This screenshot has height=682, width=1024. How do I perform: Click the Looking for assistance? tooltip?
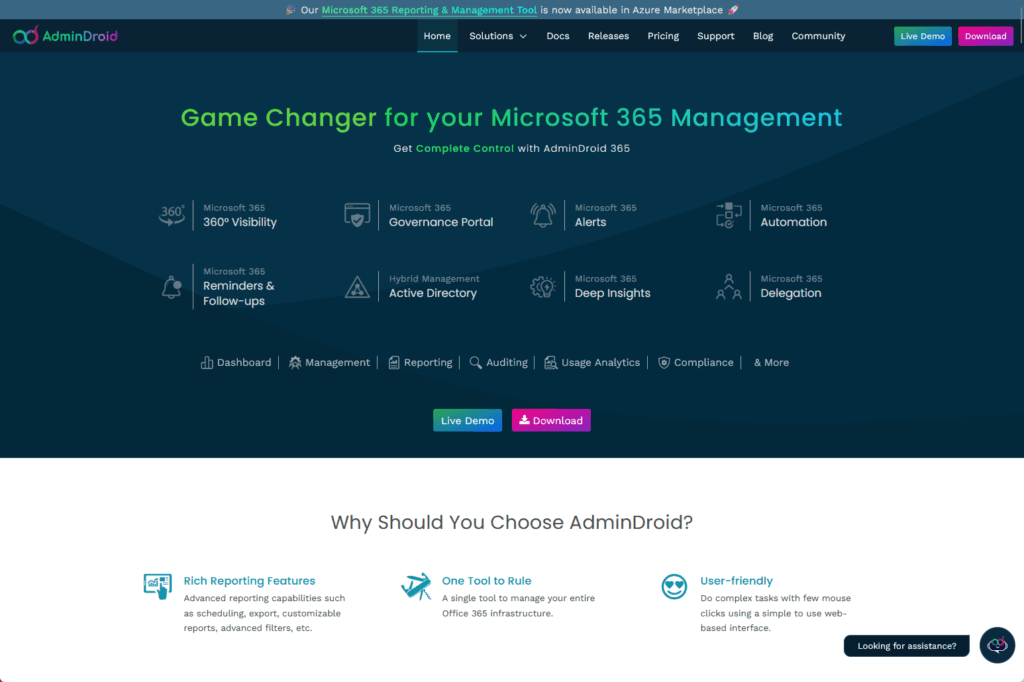[x=906, y=645]
